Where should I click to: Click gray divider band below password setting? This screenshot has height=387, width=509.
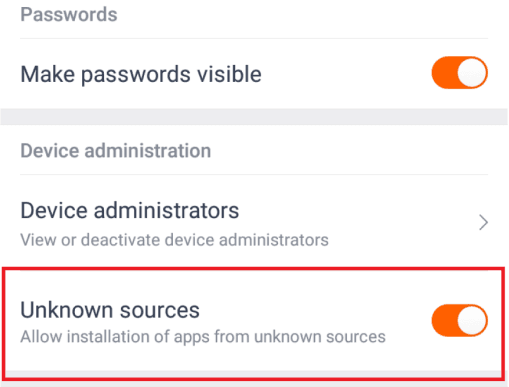click(254, 117)
